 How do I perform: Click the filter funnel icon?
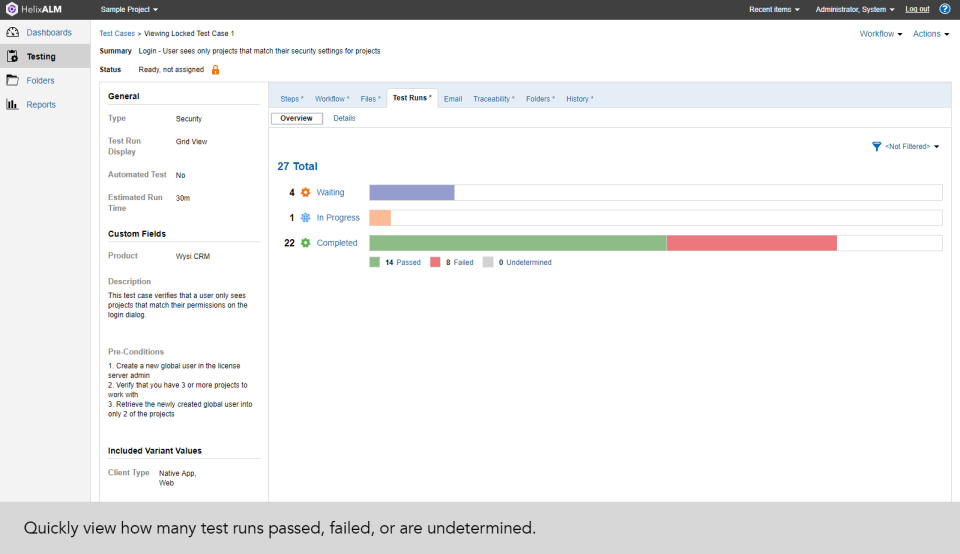tap(877, 146)
